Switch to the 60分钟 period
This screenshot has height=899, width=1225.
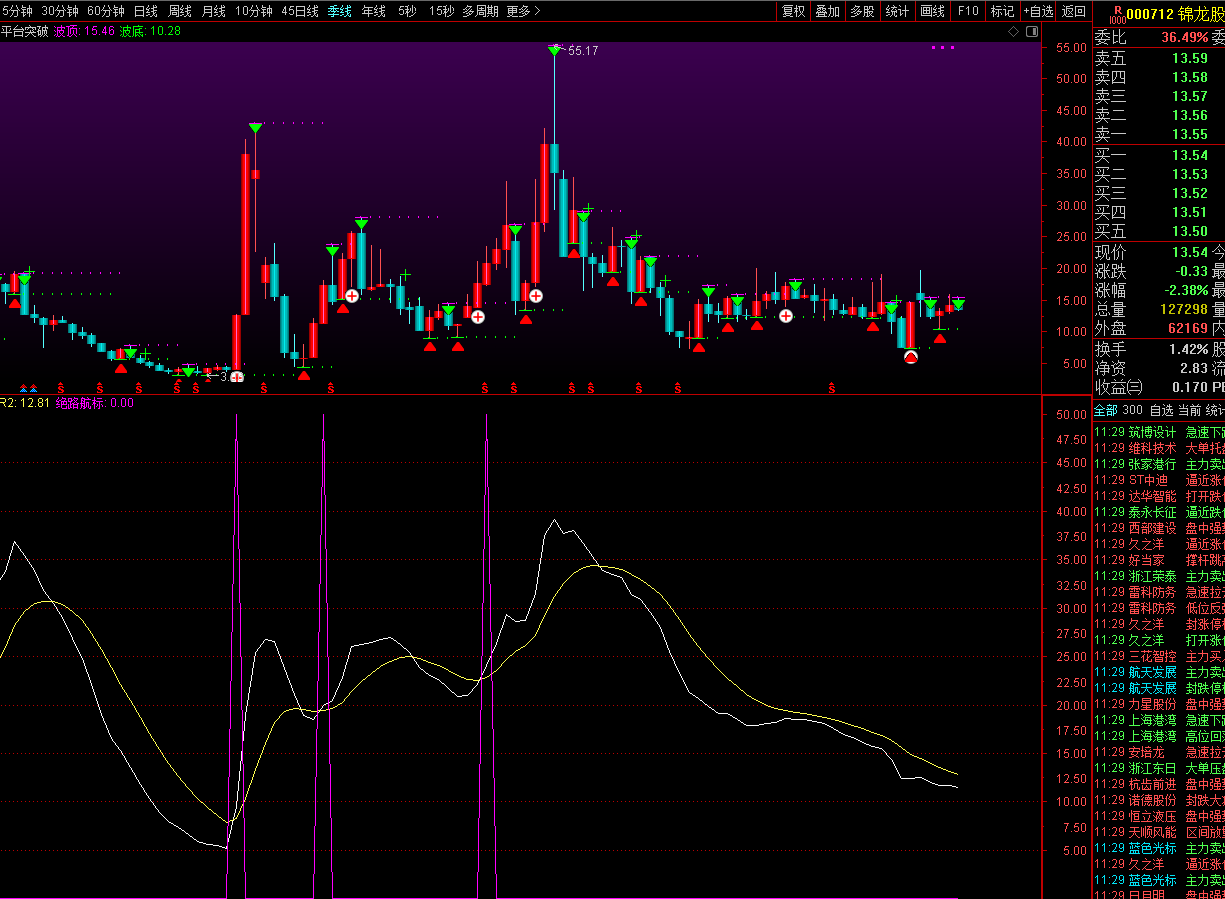(106, 11)
